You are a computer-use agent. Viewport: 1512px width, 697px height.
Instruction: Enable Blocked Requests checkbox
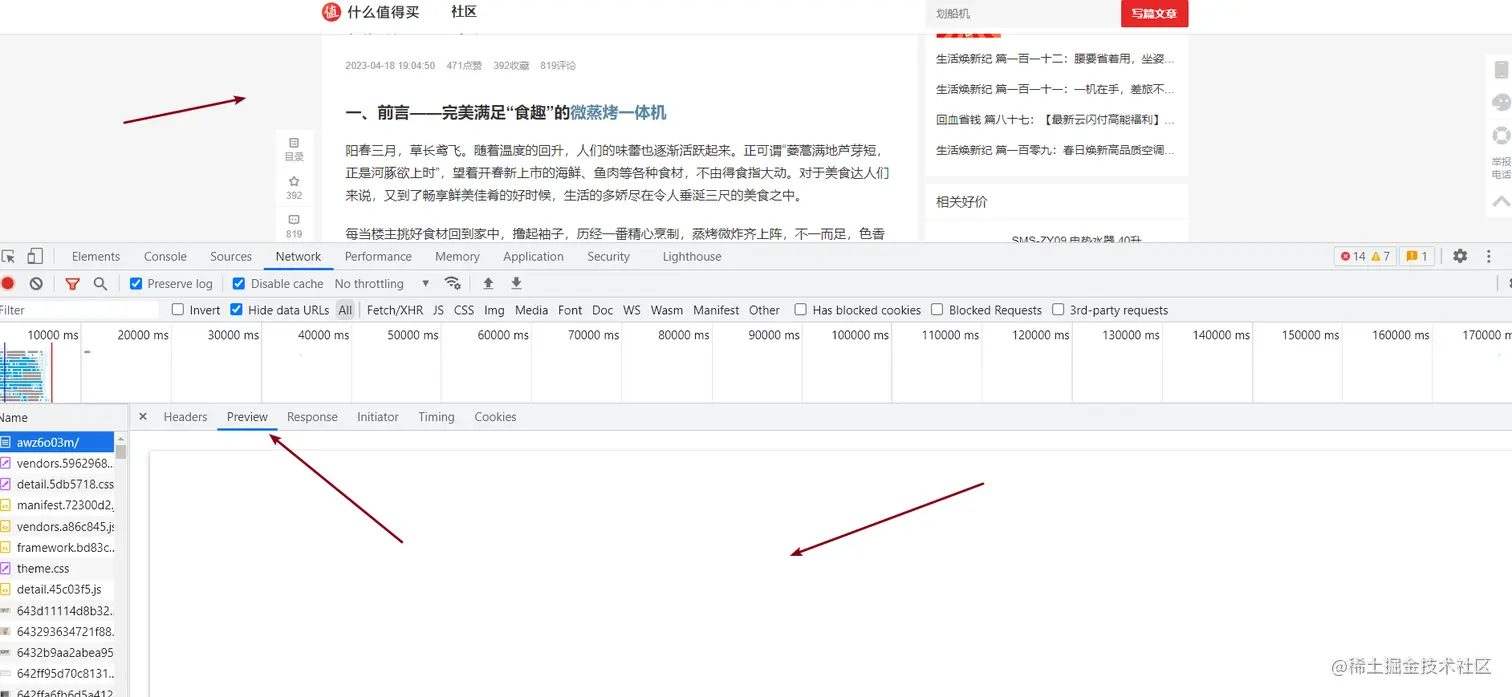point(937,310)
